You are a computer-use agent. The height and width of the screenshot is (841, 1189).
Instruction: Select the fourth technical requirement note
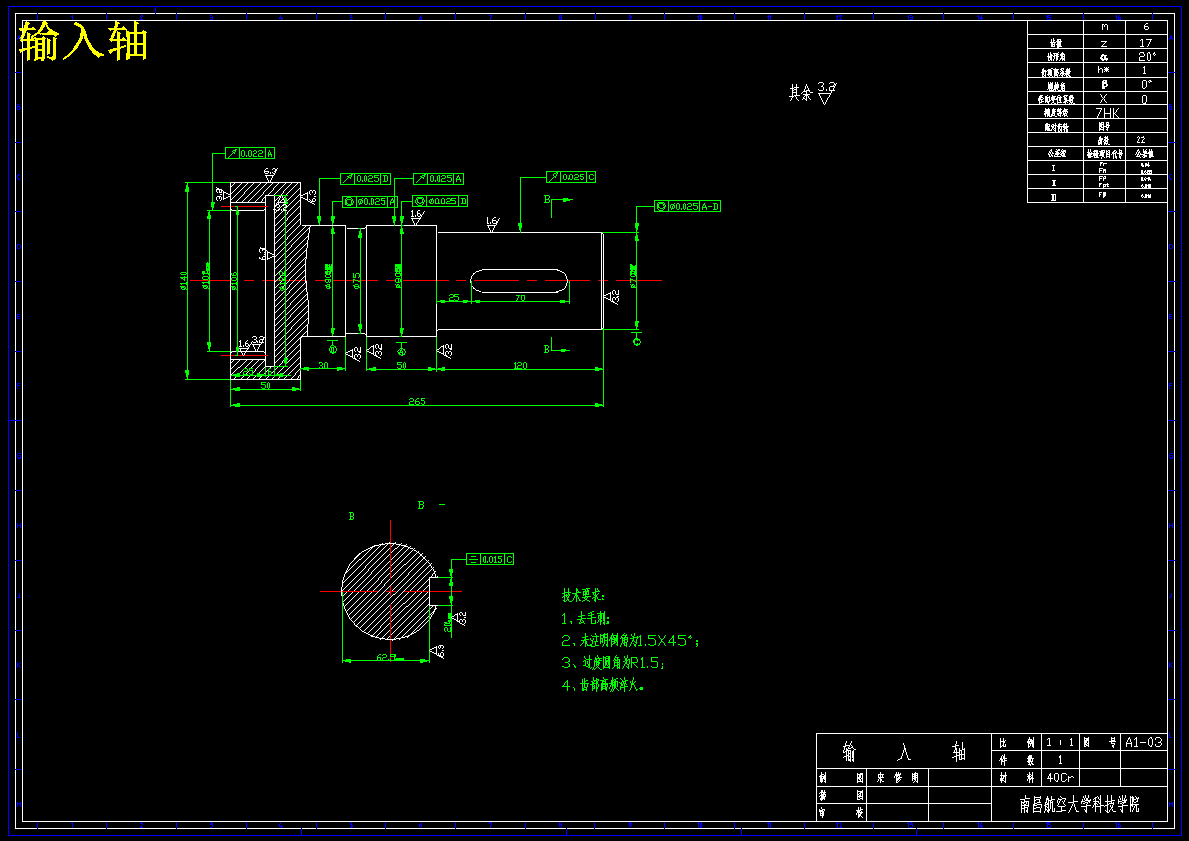pos(603,685)
